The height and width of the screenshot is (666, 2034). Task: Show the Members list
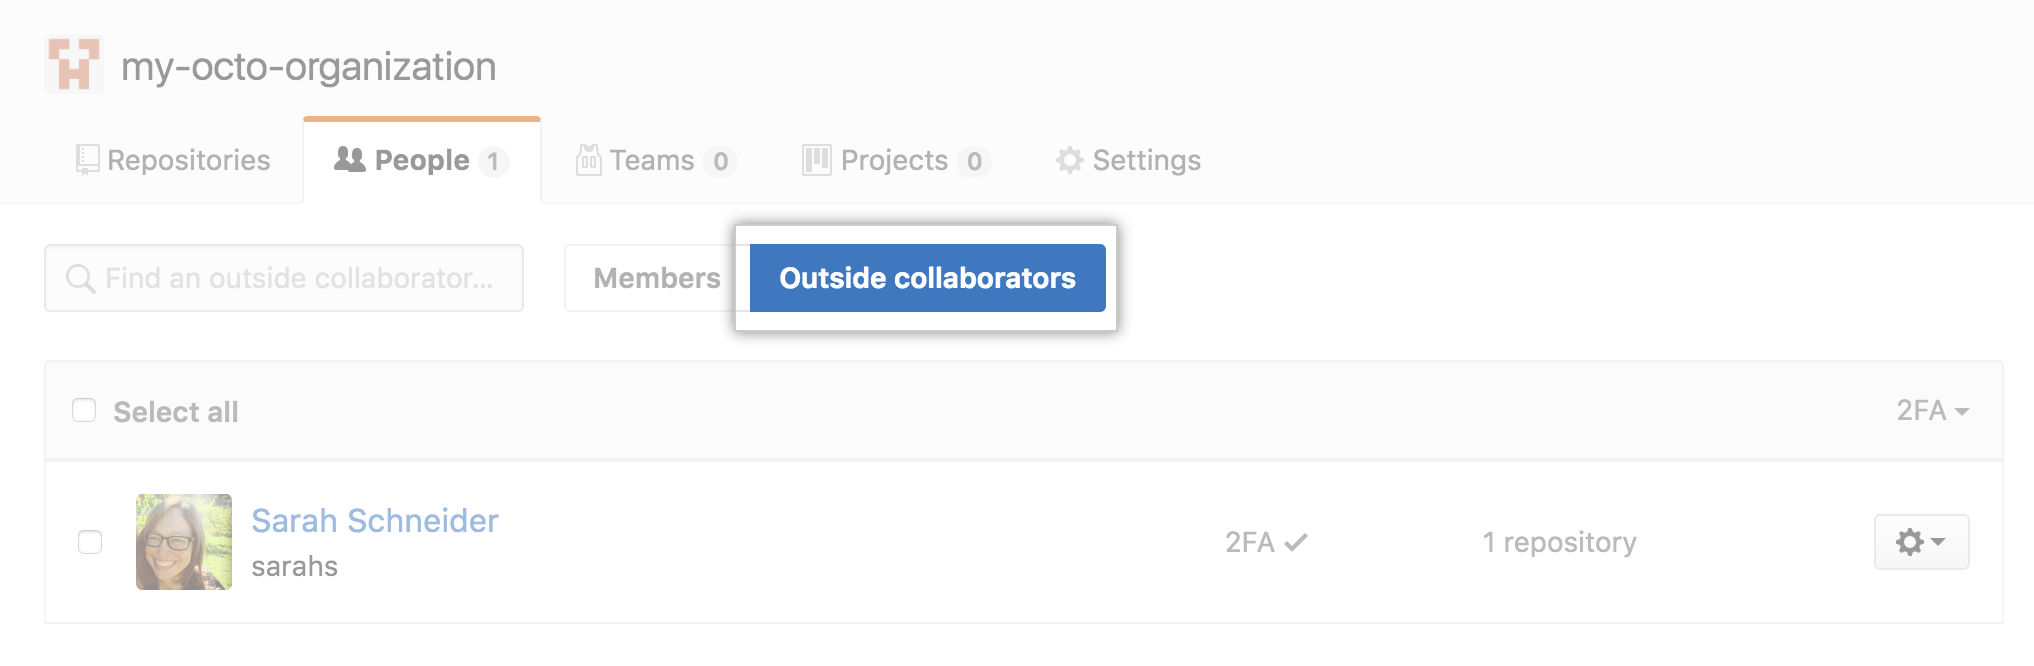click(656, 278)
